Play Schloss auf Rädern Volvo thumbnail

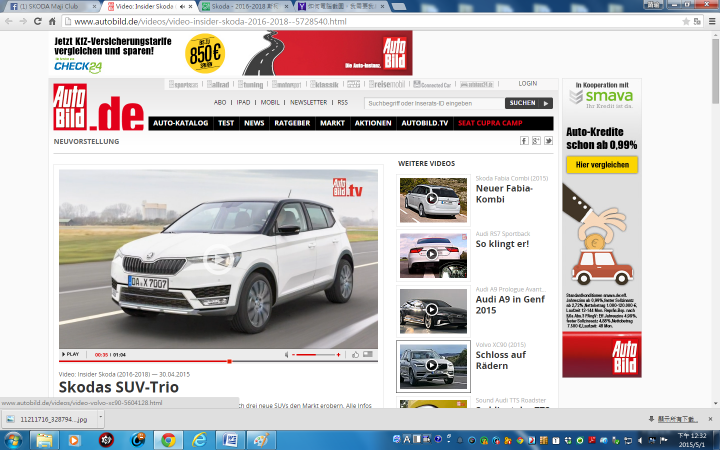433,366
